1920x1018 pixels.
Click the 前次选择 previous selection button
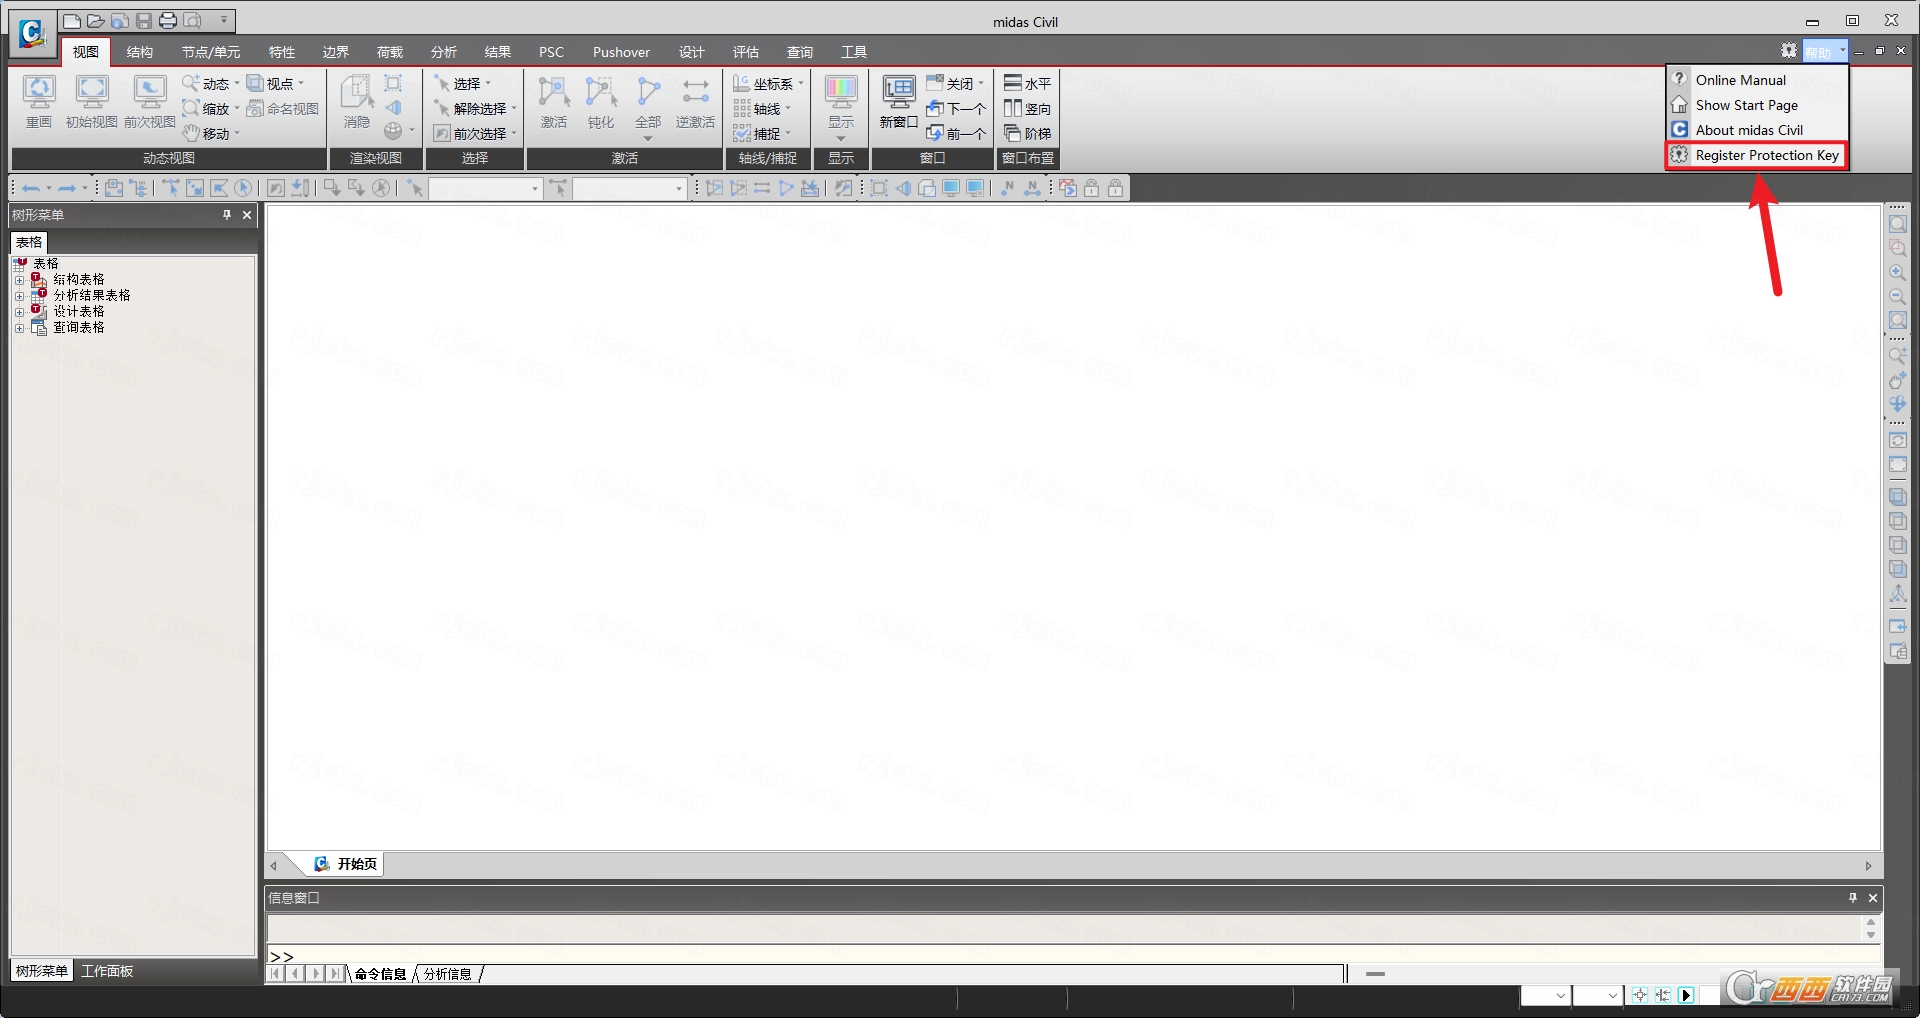[475, 134]
